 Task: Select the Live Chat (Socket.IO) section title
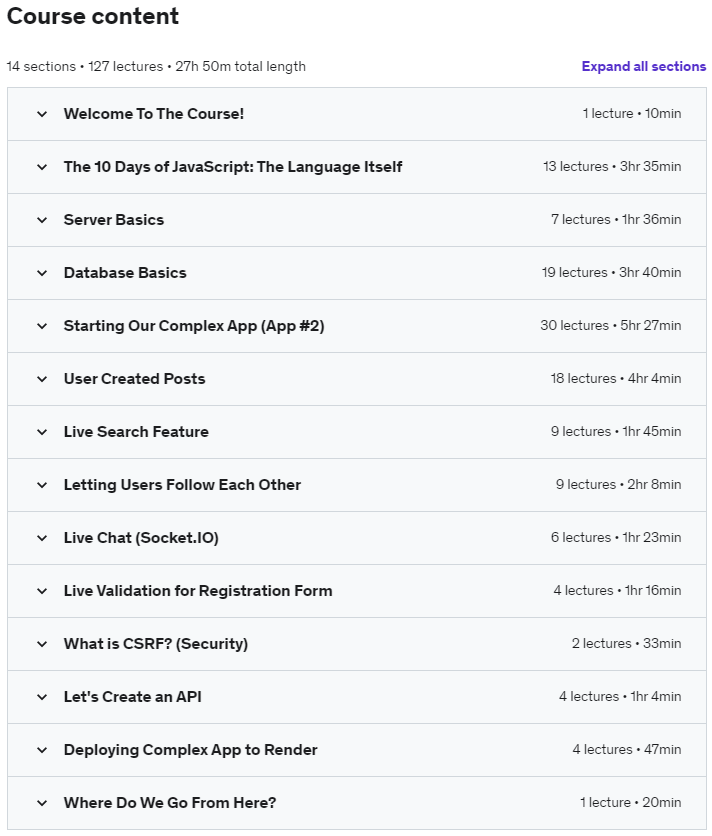click(141, 538)
